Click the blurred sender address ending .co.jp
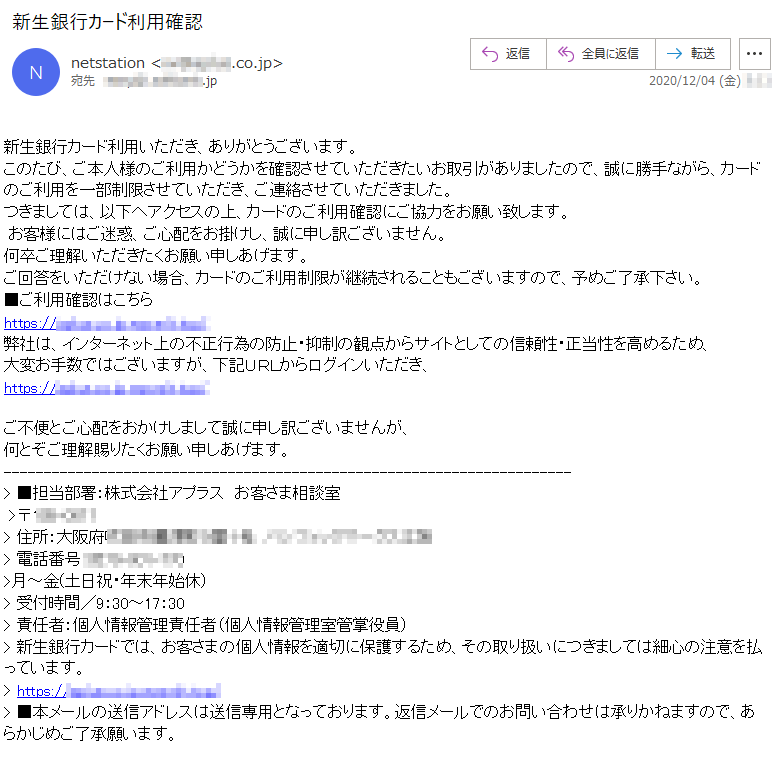778x757 pixels. click(x=217, y=63)
